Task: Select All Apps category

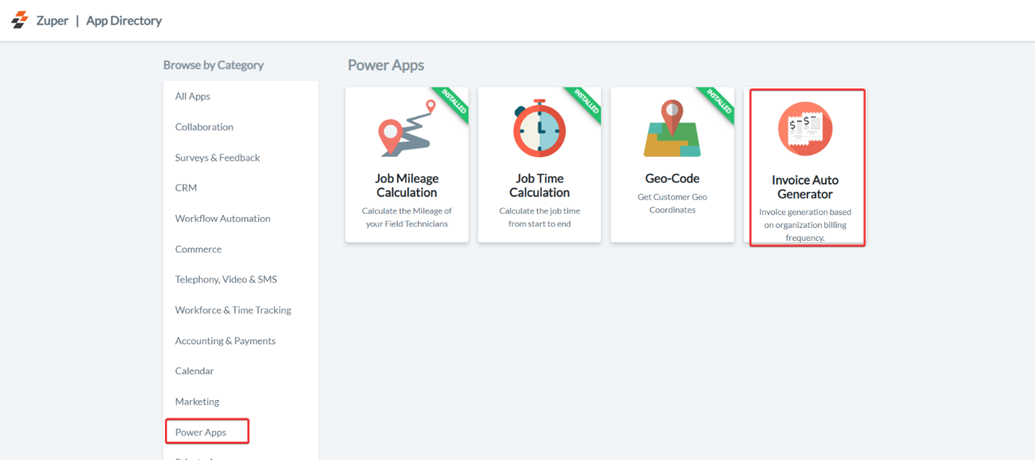Action: 193,97
